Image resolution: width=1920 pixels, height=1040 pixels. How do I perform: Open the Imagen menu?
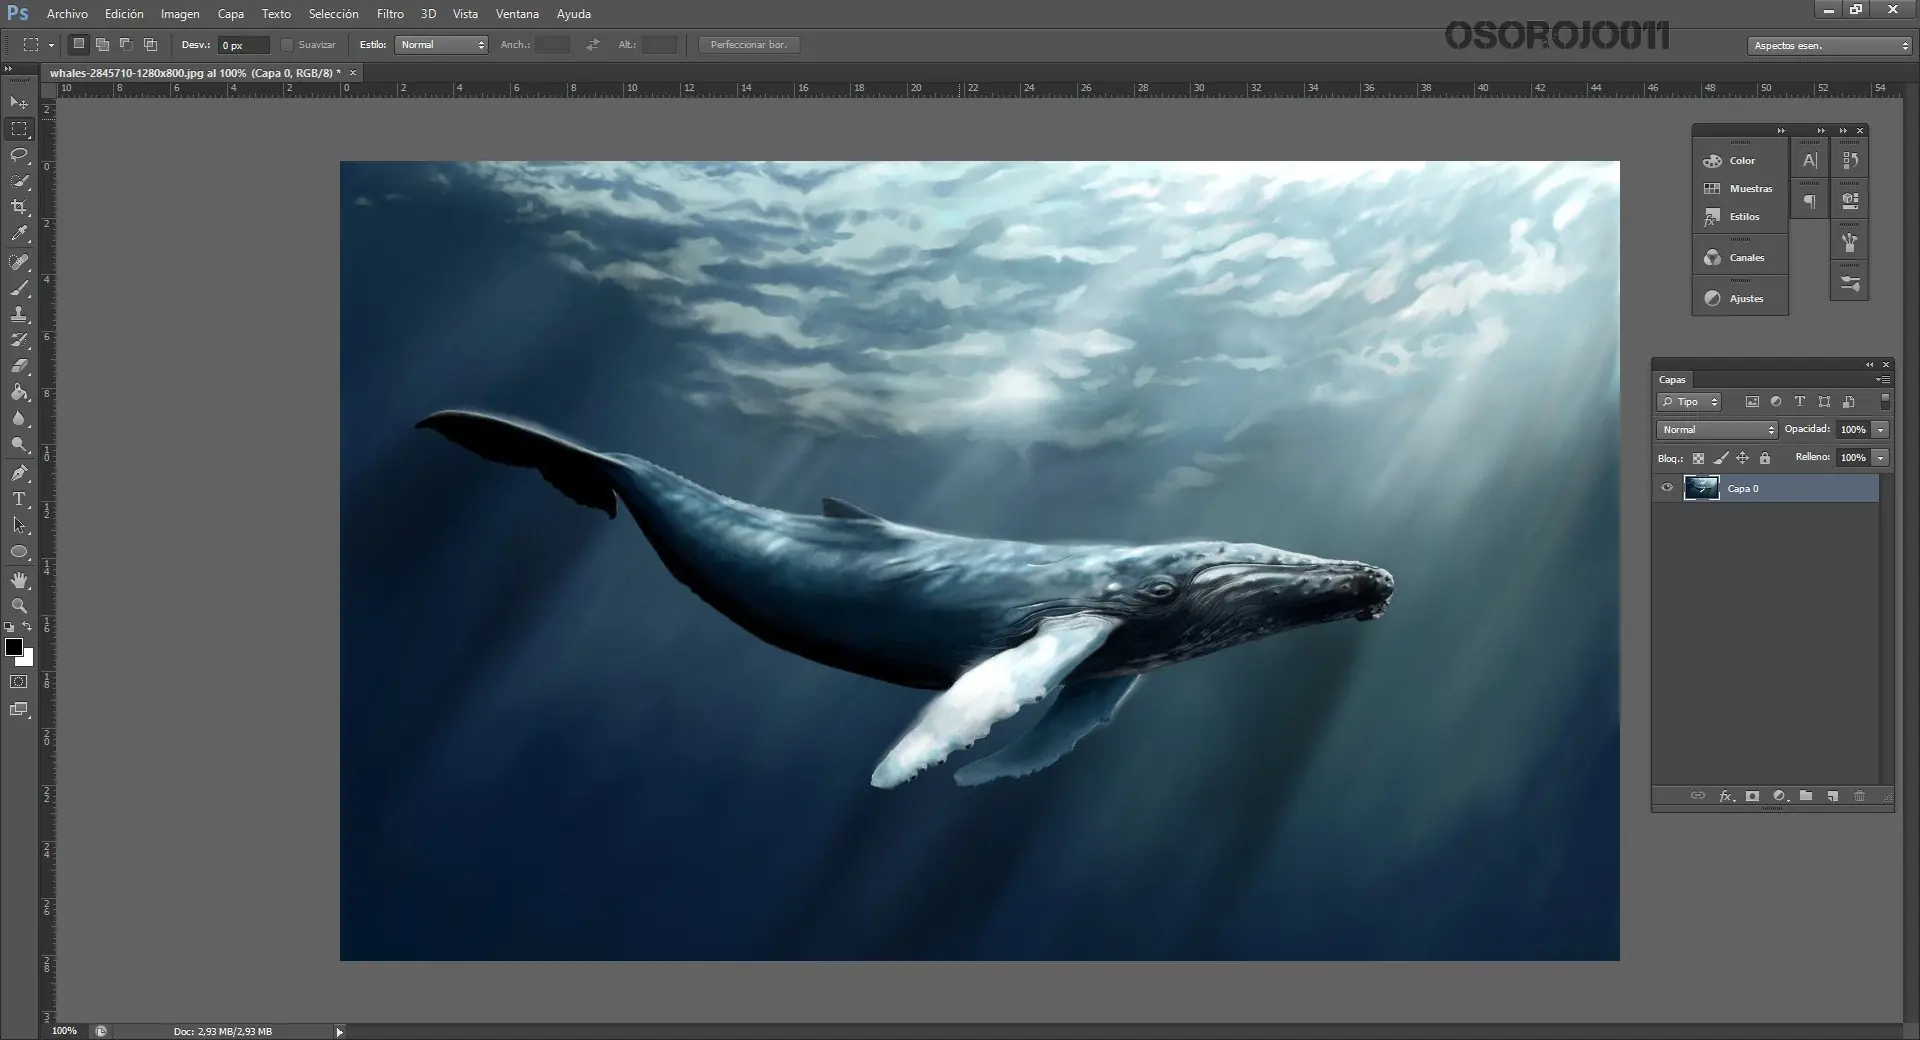point(180,14)
